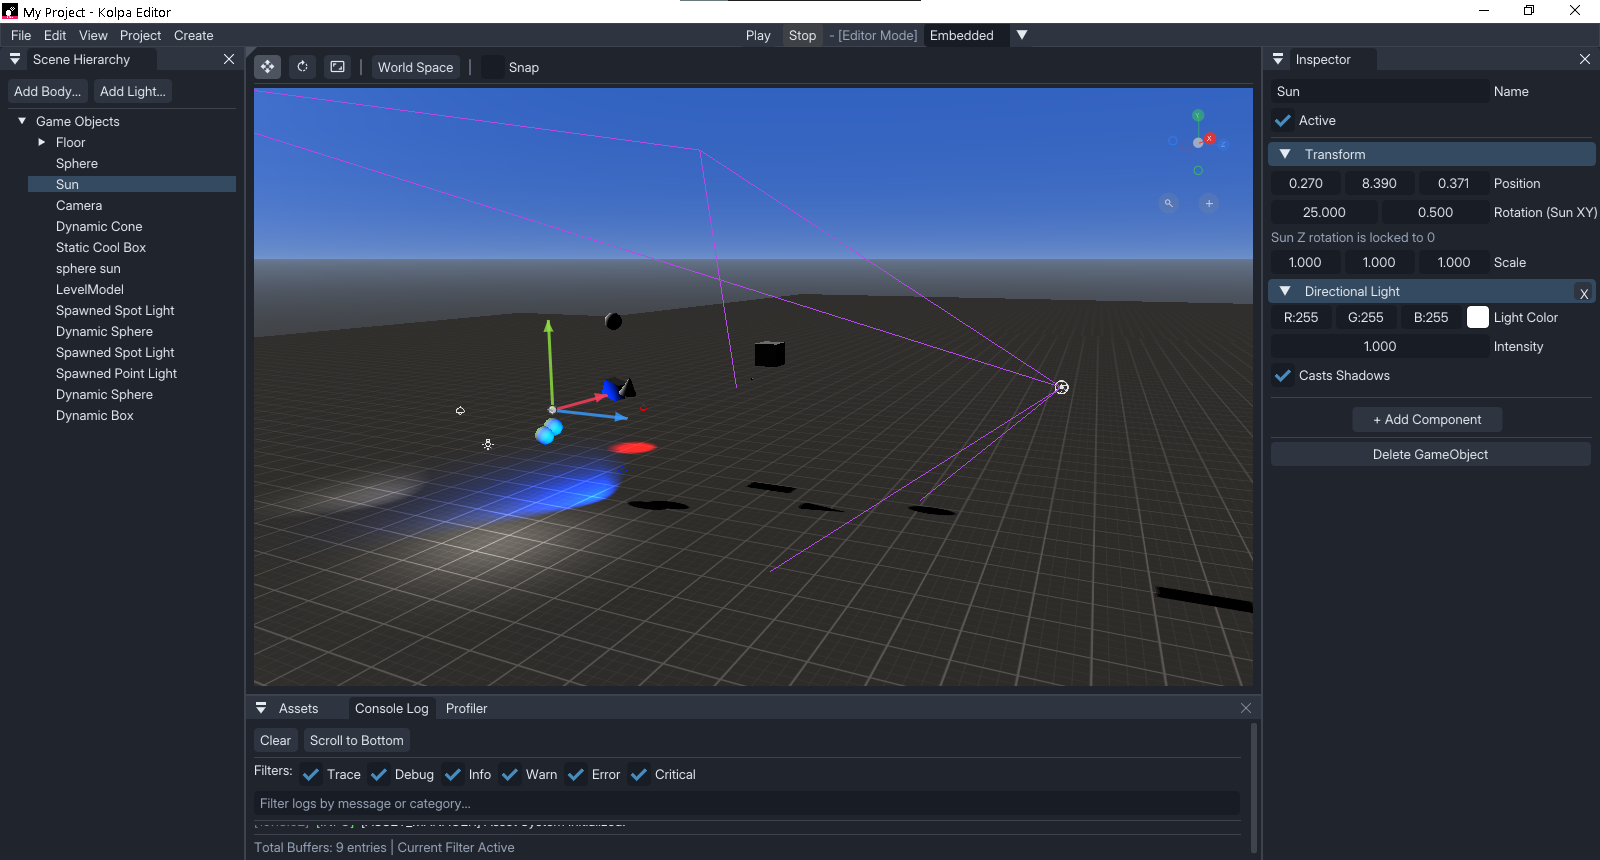Open the Add Light... menu
This screenshot has width=1600, height=860.
(133, 91)
